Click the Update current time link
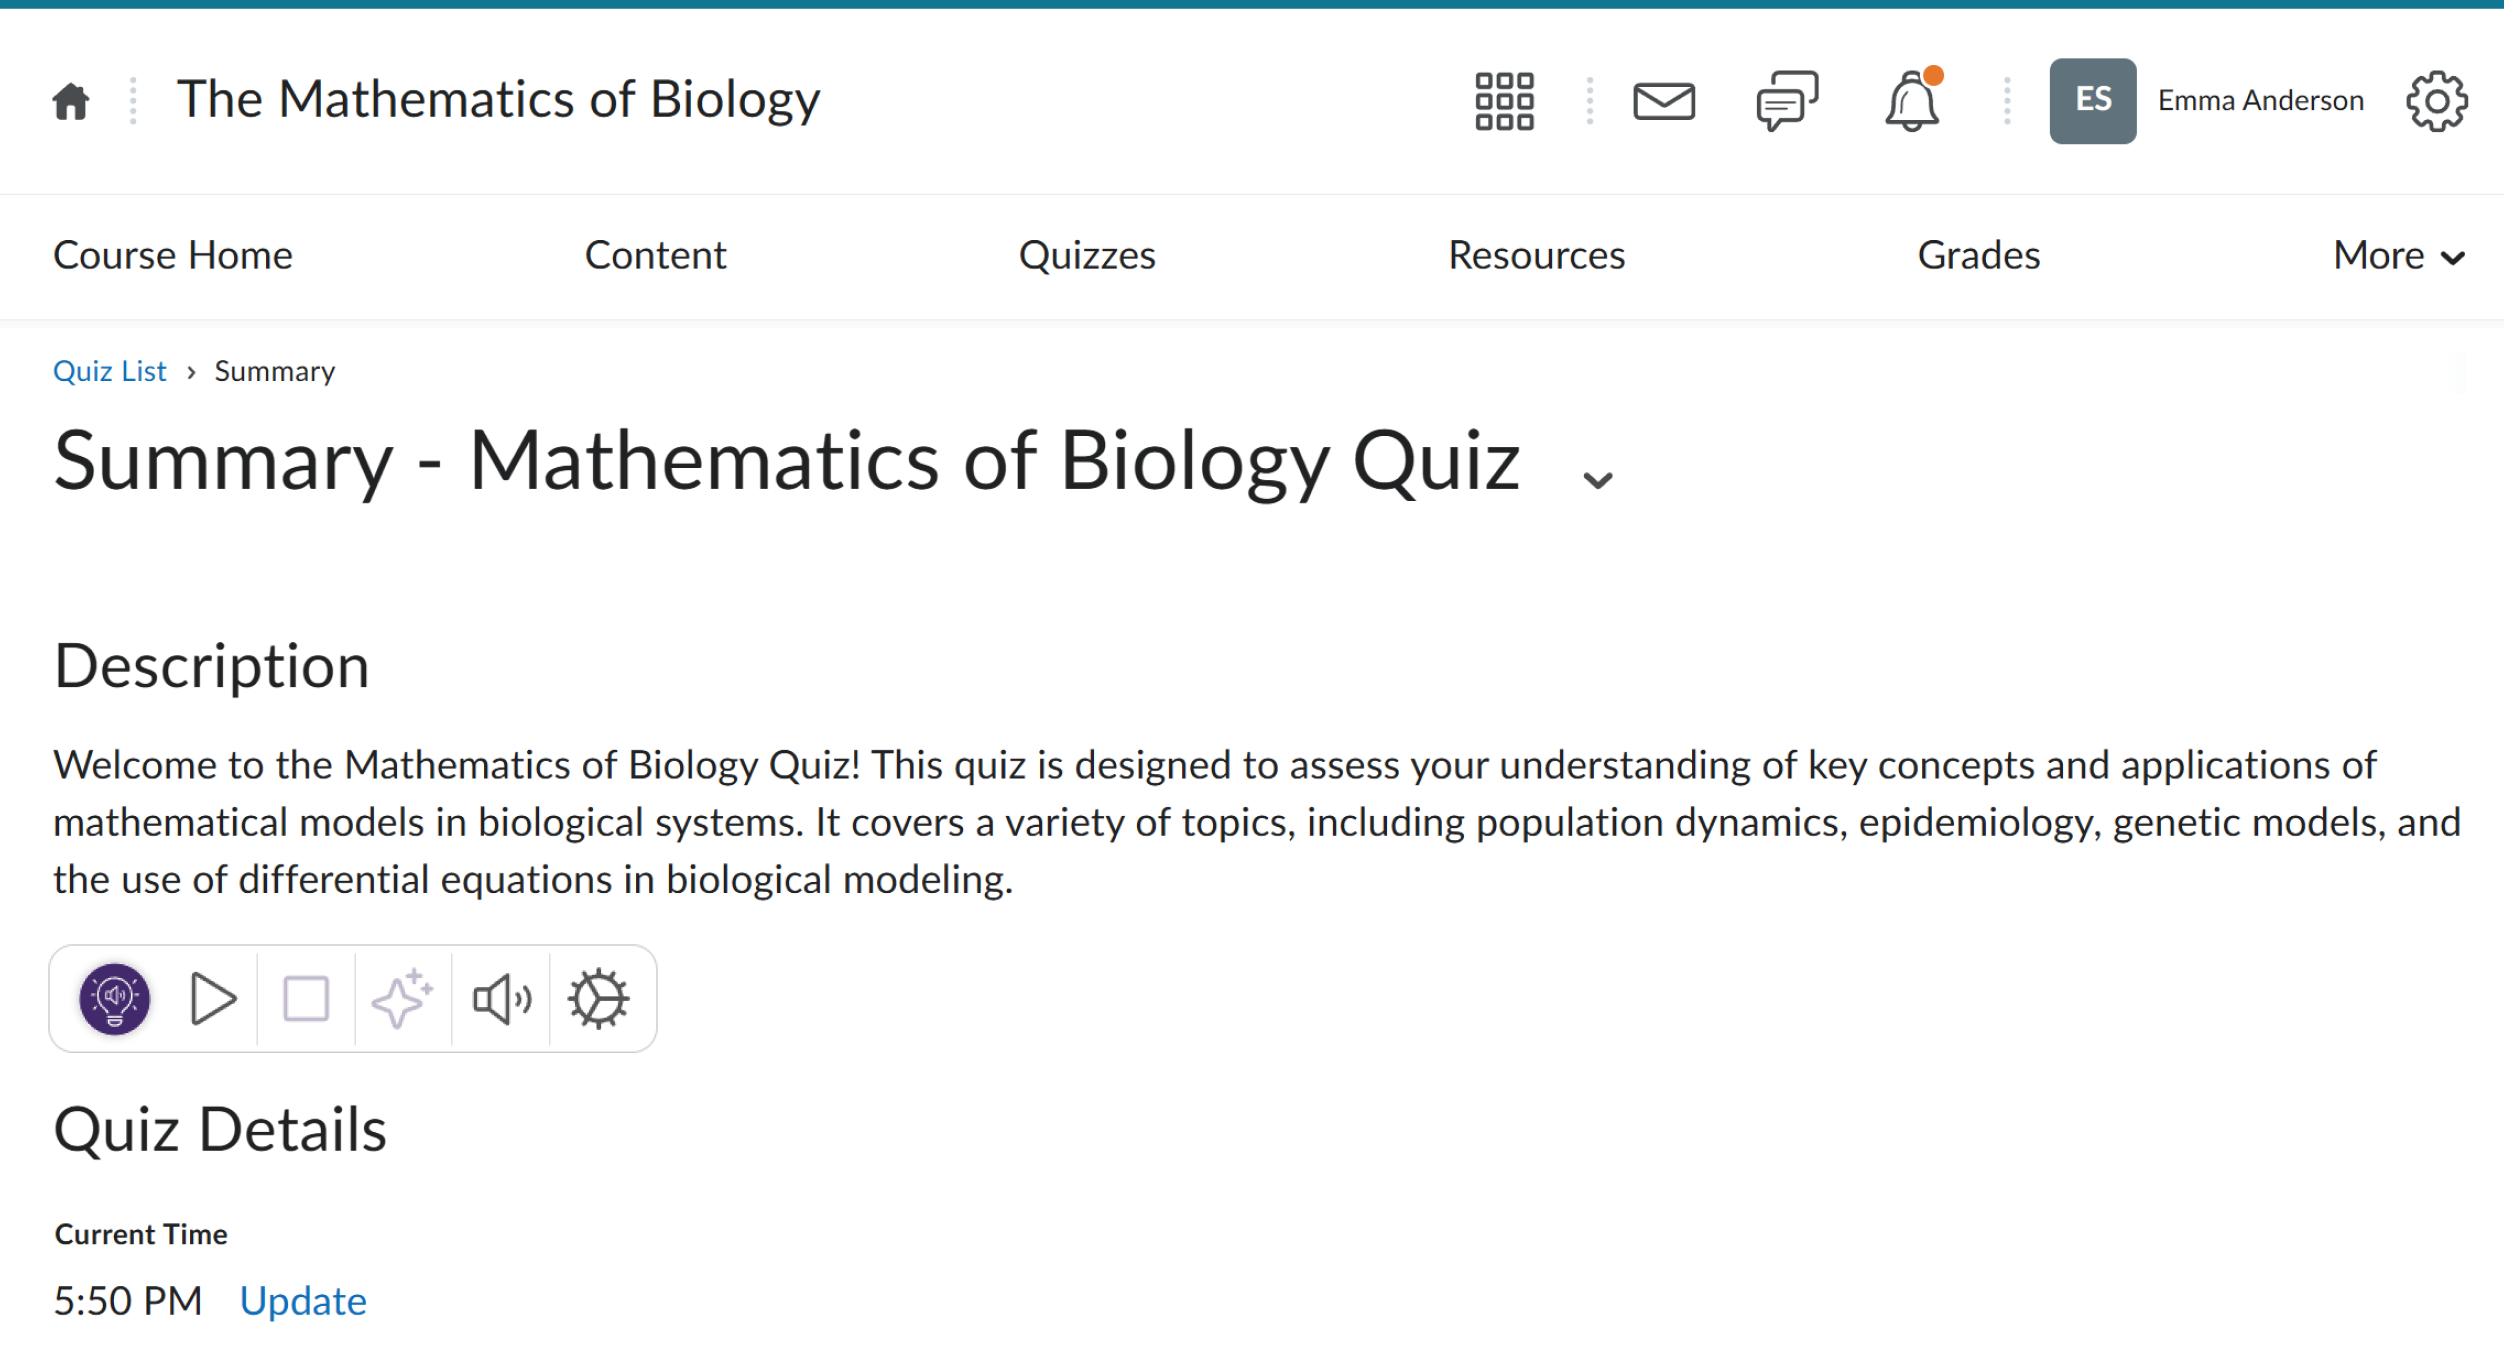The image size is (2504, 1365). pos(303,1301)
